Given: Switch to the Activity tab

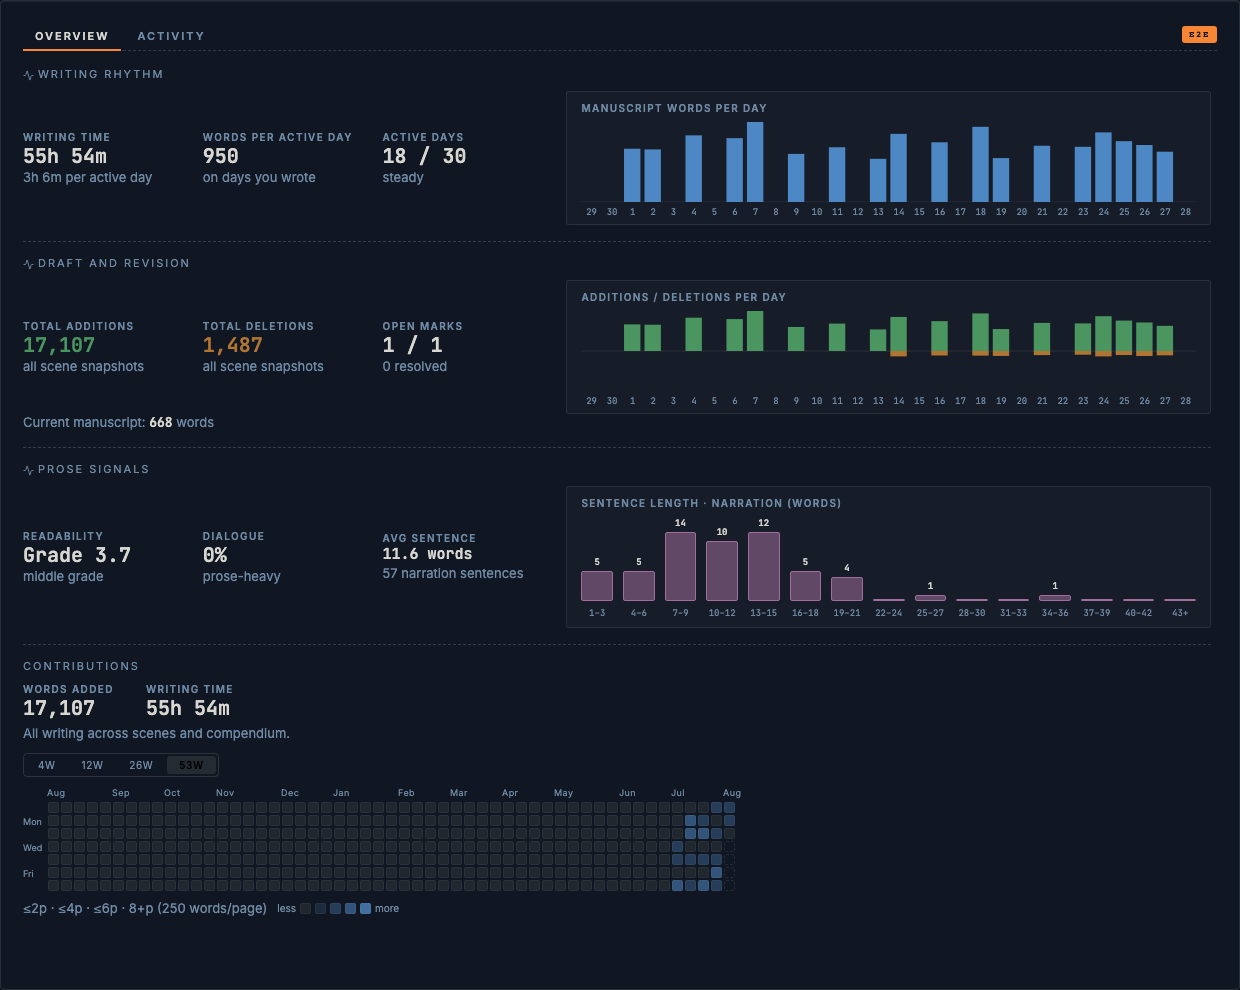Looking at the screenshot, I should pyautogui.click(x=171, y=36).
